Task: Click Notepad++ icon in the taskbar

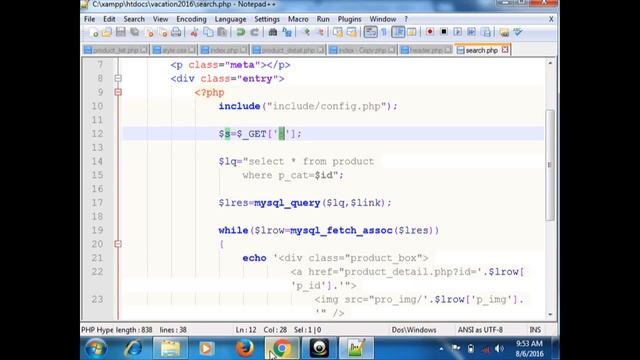Action: point(356,348)
